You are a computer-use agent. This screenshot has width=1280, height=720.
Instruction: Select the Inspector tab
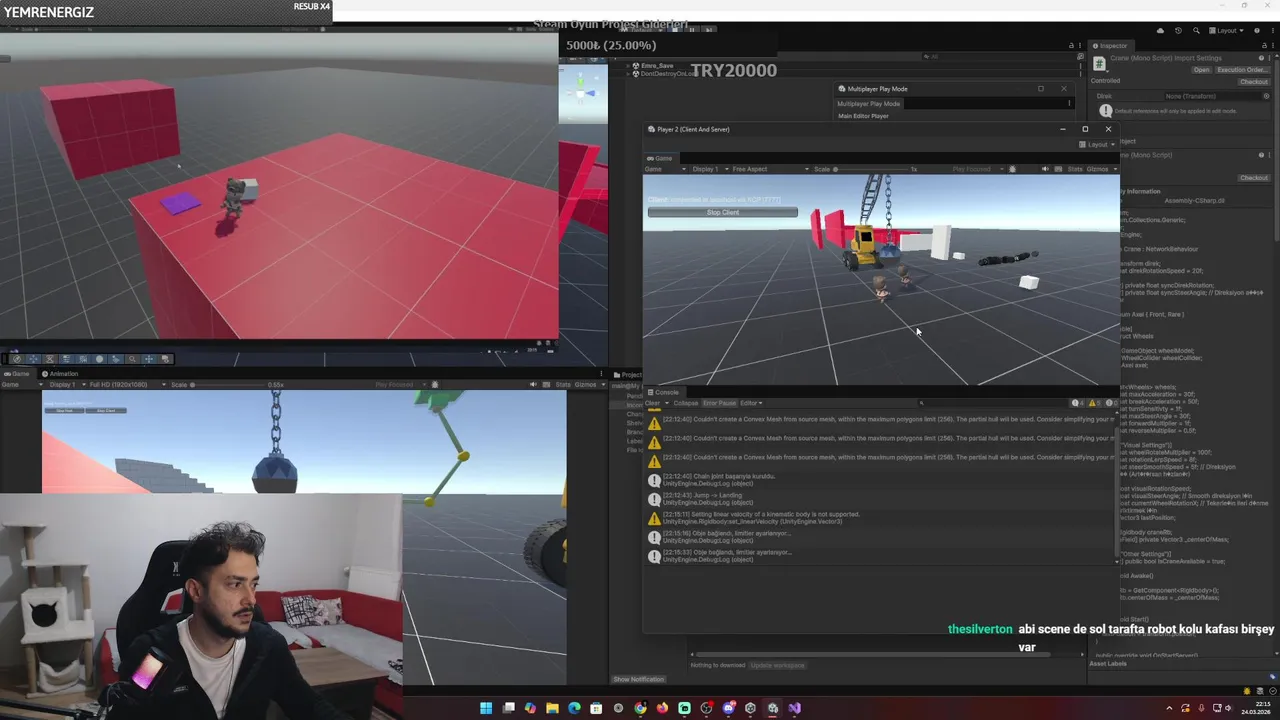click(x=1110, y=46)
